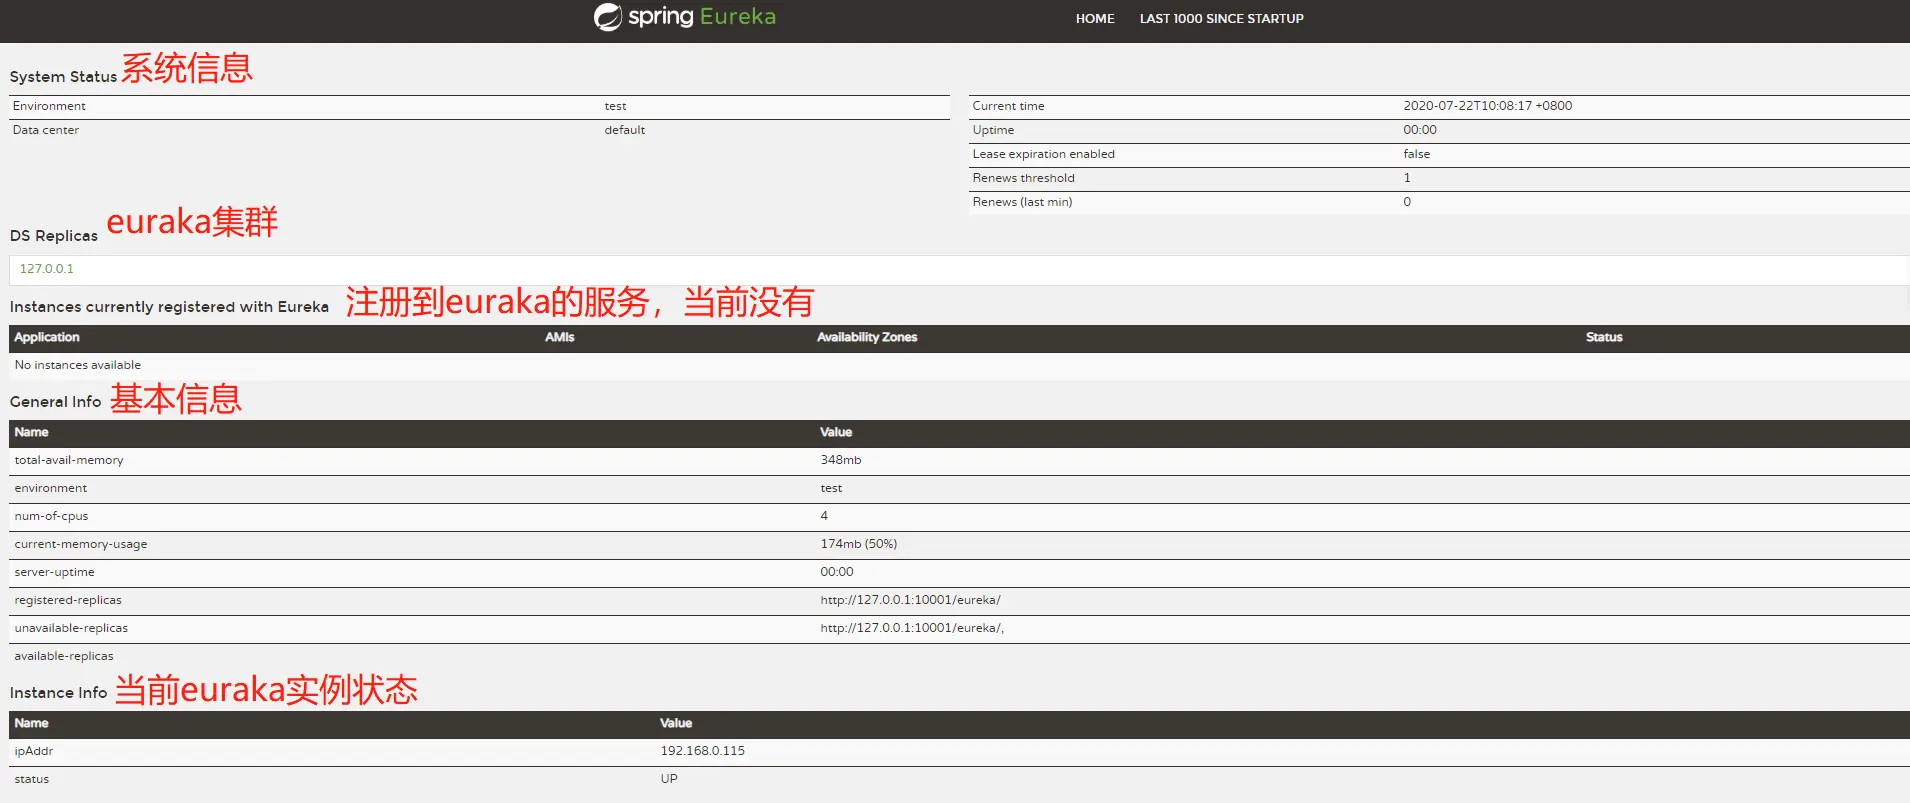Click the System Status heading
This screenshot has width=1910, height=803.
point(63,77)
